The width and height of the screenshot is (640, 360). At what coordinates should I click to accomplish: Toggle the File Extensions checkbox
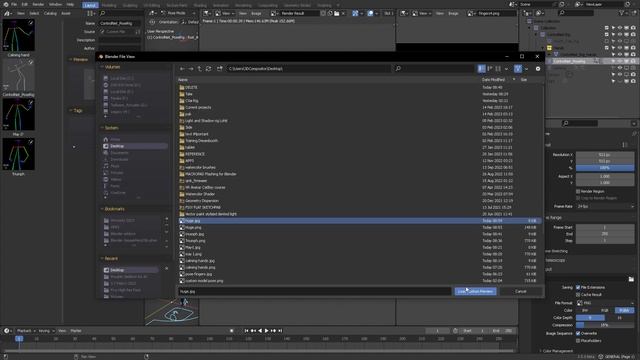[x=578, y=287]
